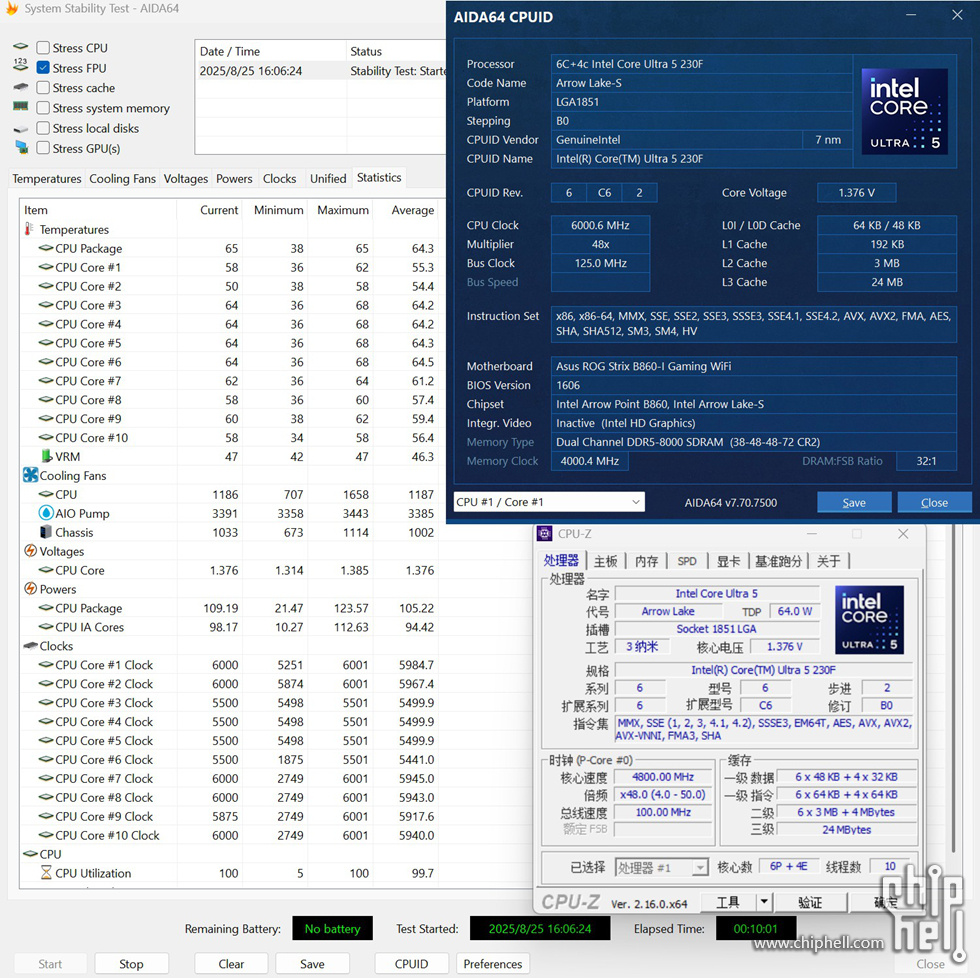Click the Powers lightning icon

coord(30,589)
